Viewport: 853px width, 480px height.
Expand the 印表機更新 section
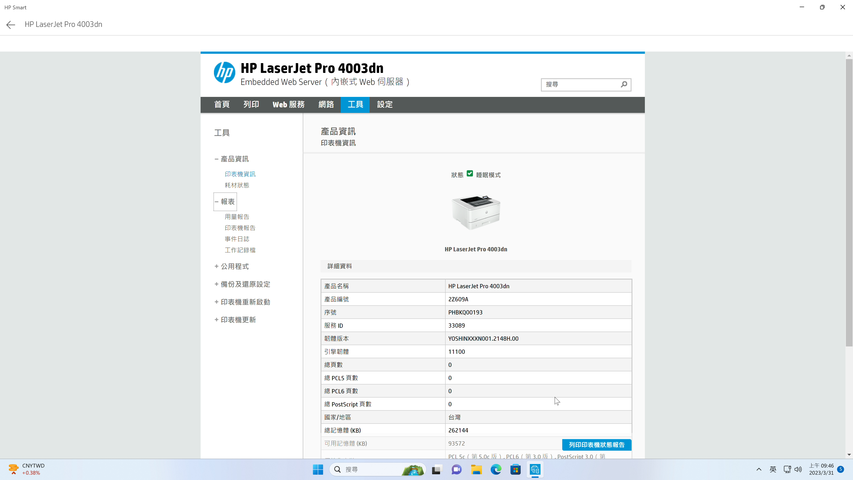(x=235, y=319)
